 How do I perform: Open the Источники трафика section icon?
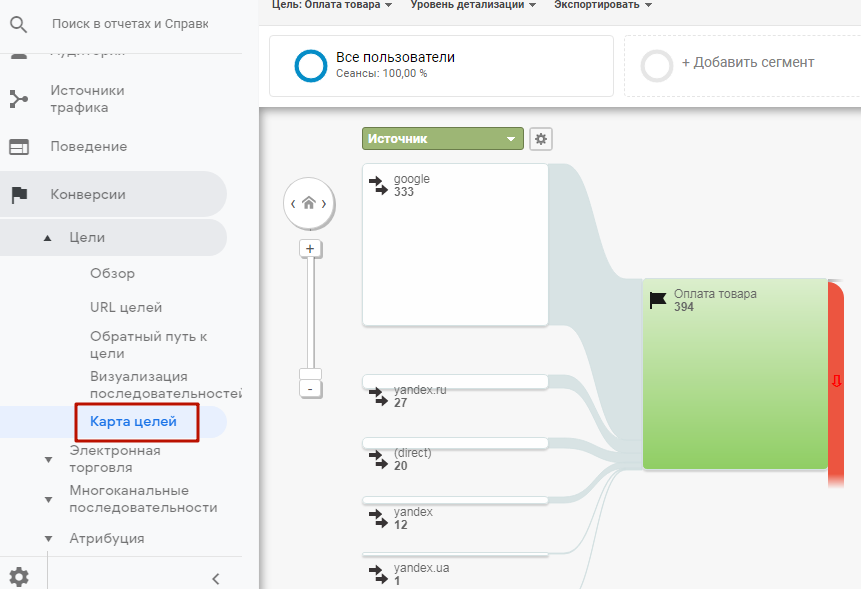tap(19, 99)
